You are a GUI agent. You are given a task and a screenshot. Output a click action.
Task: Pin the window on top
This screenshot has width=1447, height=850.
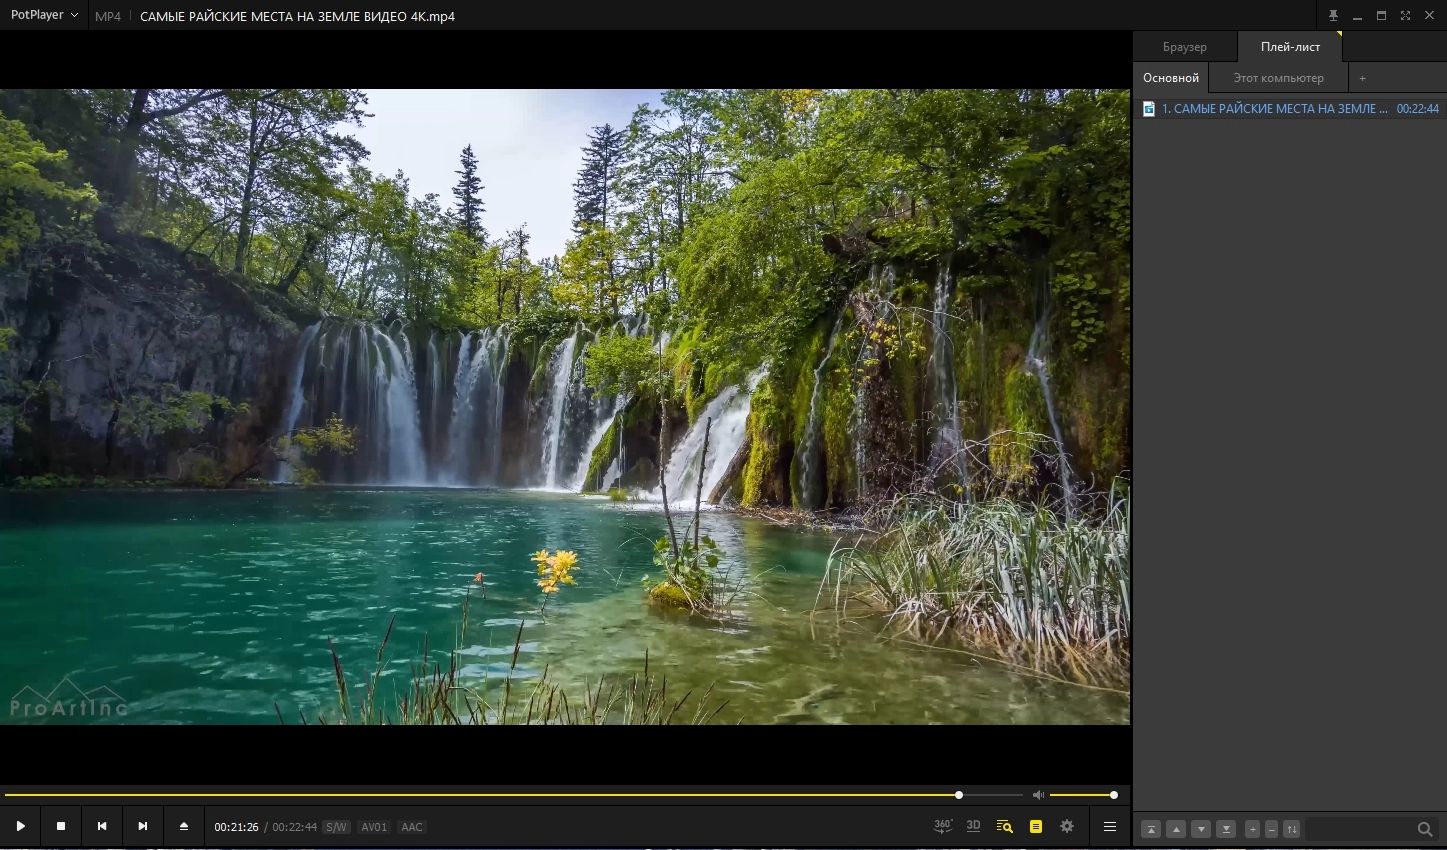[x=1333, y=15]
